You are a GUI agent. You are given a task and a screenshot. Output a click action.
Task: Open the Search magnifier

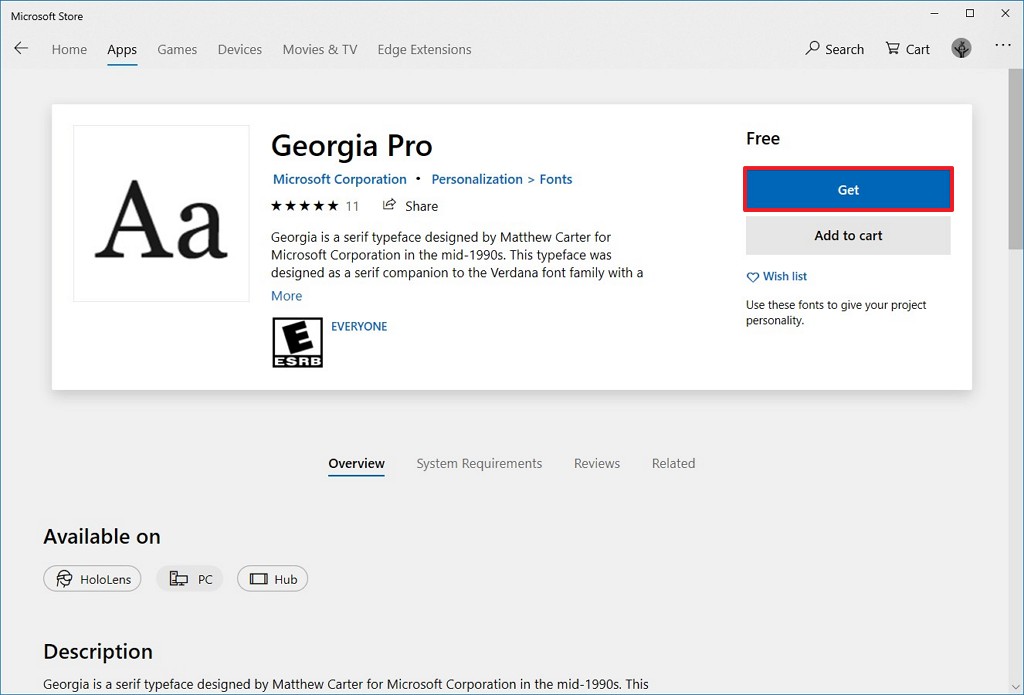(812, 48)
